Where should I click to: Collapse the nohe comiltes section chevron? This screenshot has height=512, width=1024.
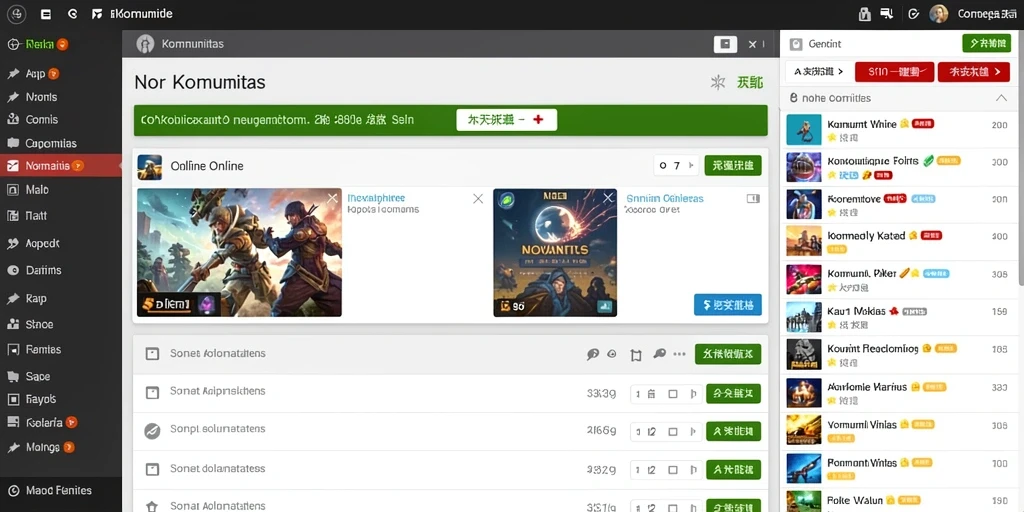(x=1000, y=98)
